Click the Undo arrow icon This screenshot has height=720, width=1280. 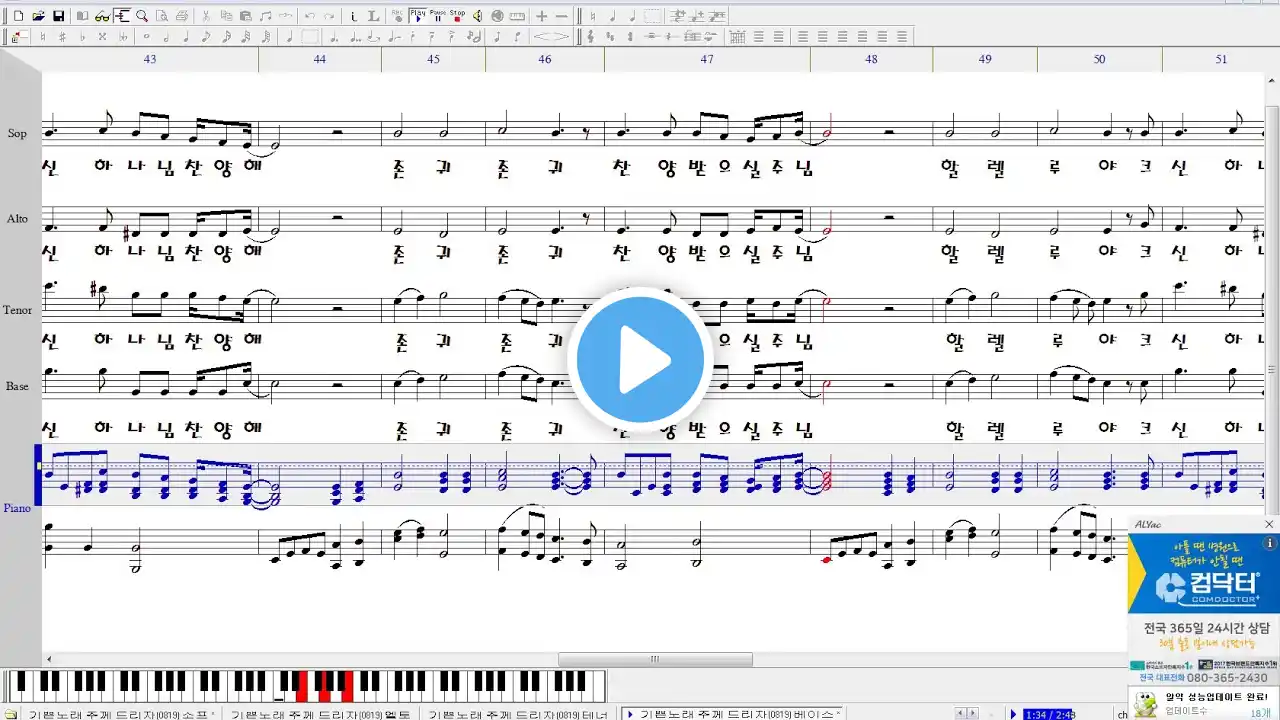coord(310,16)
